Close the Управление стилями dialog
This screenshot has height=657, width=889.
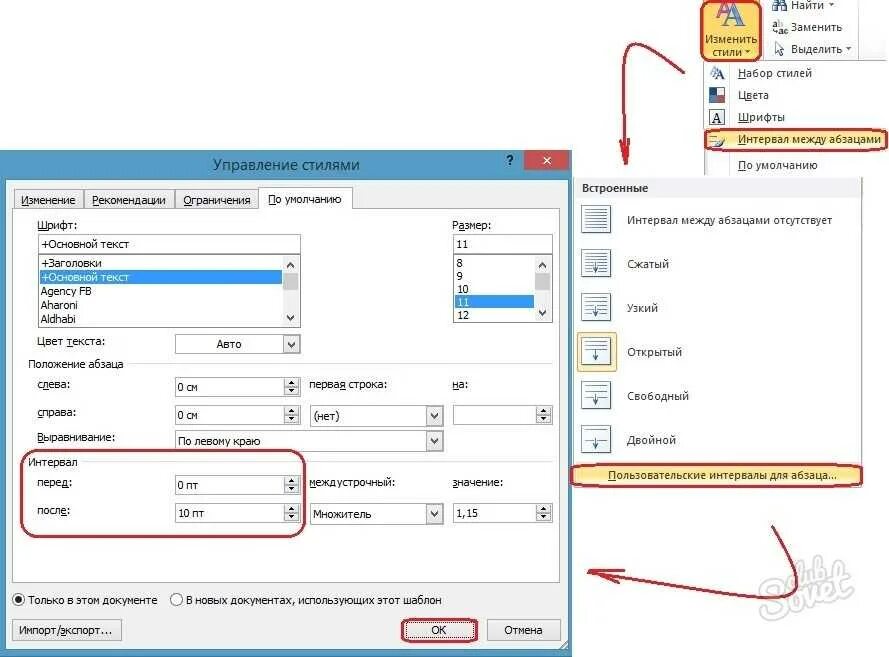click(547, 160)
